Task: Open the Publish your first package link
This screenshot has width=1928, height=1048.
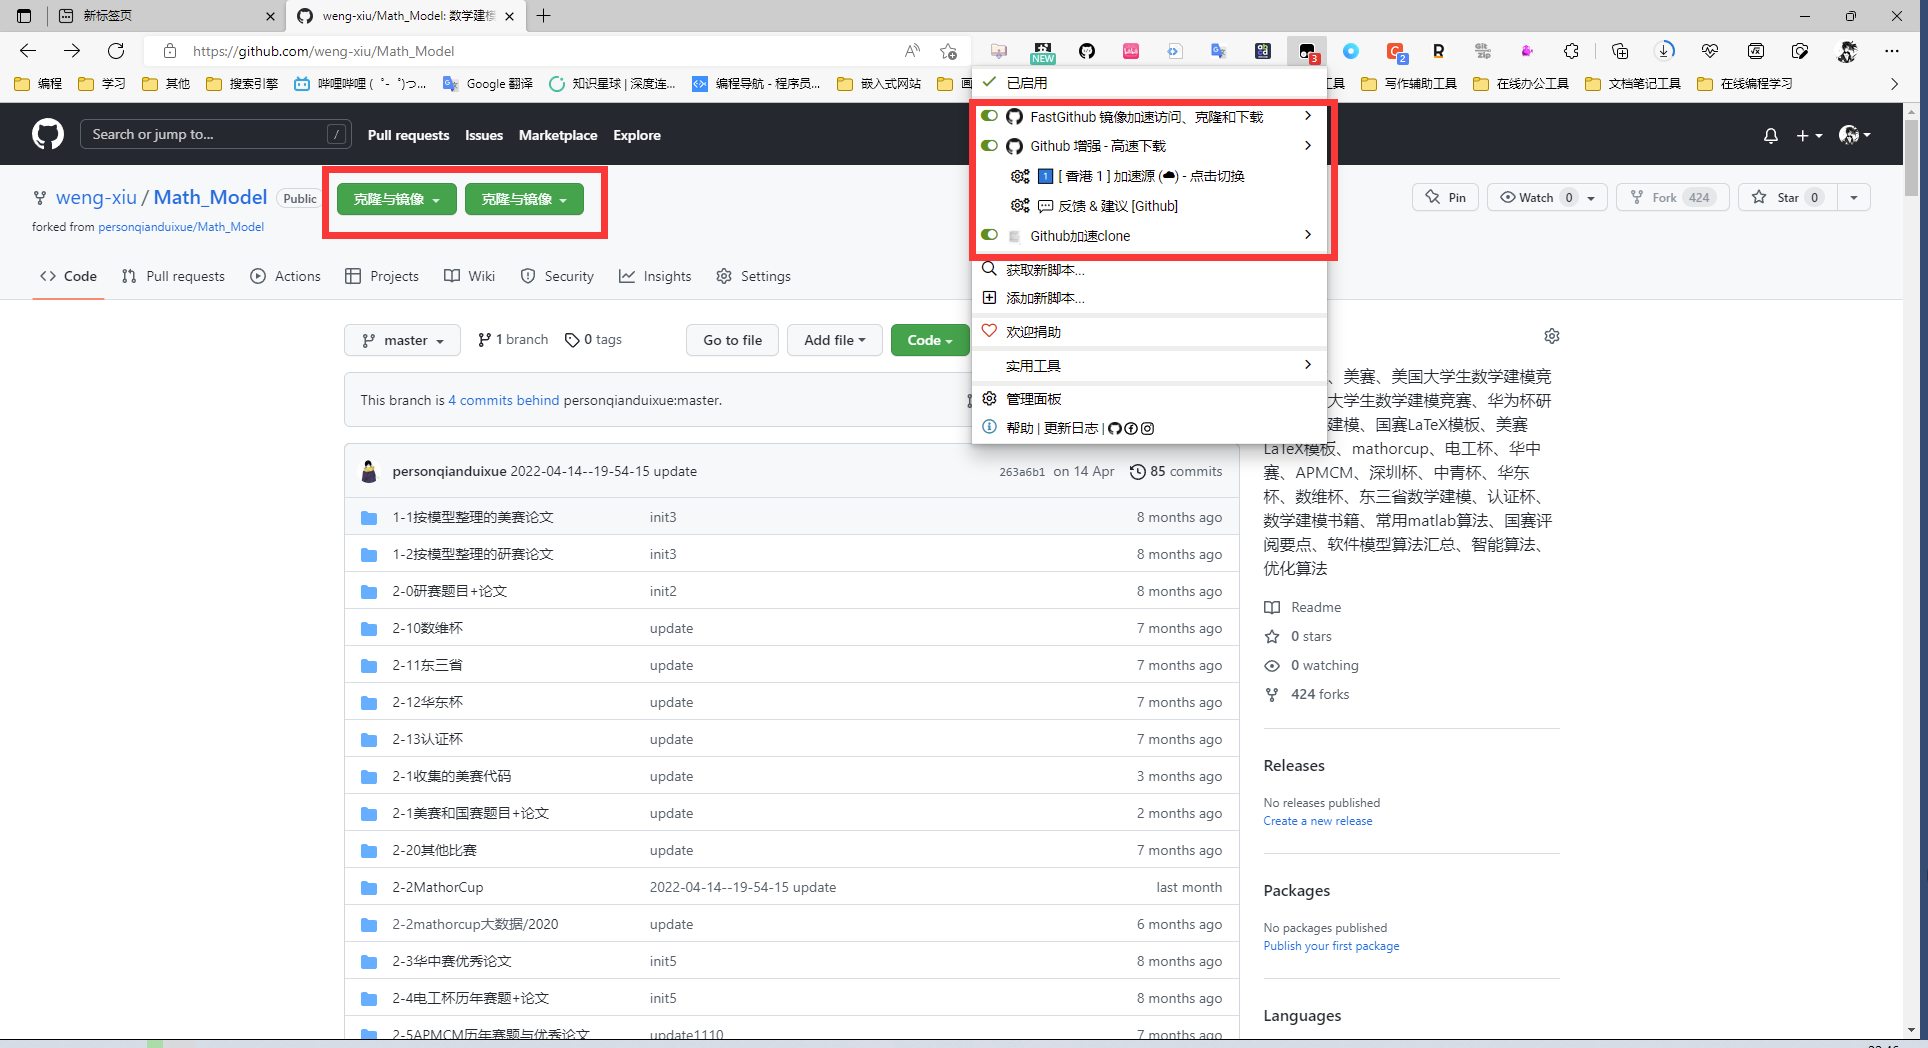Action: tap(1331, 946)
